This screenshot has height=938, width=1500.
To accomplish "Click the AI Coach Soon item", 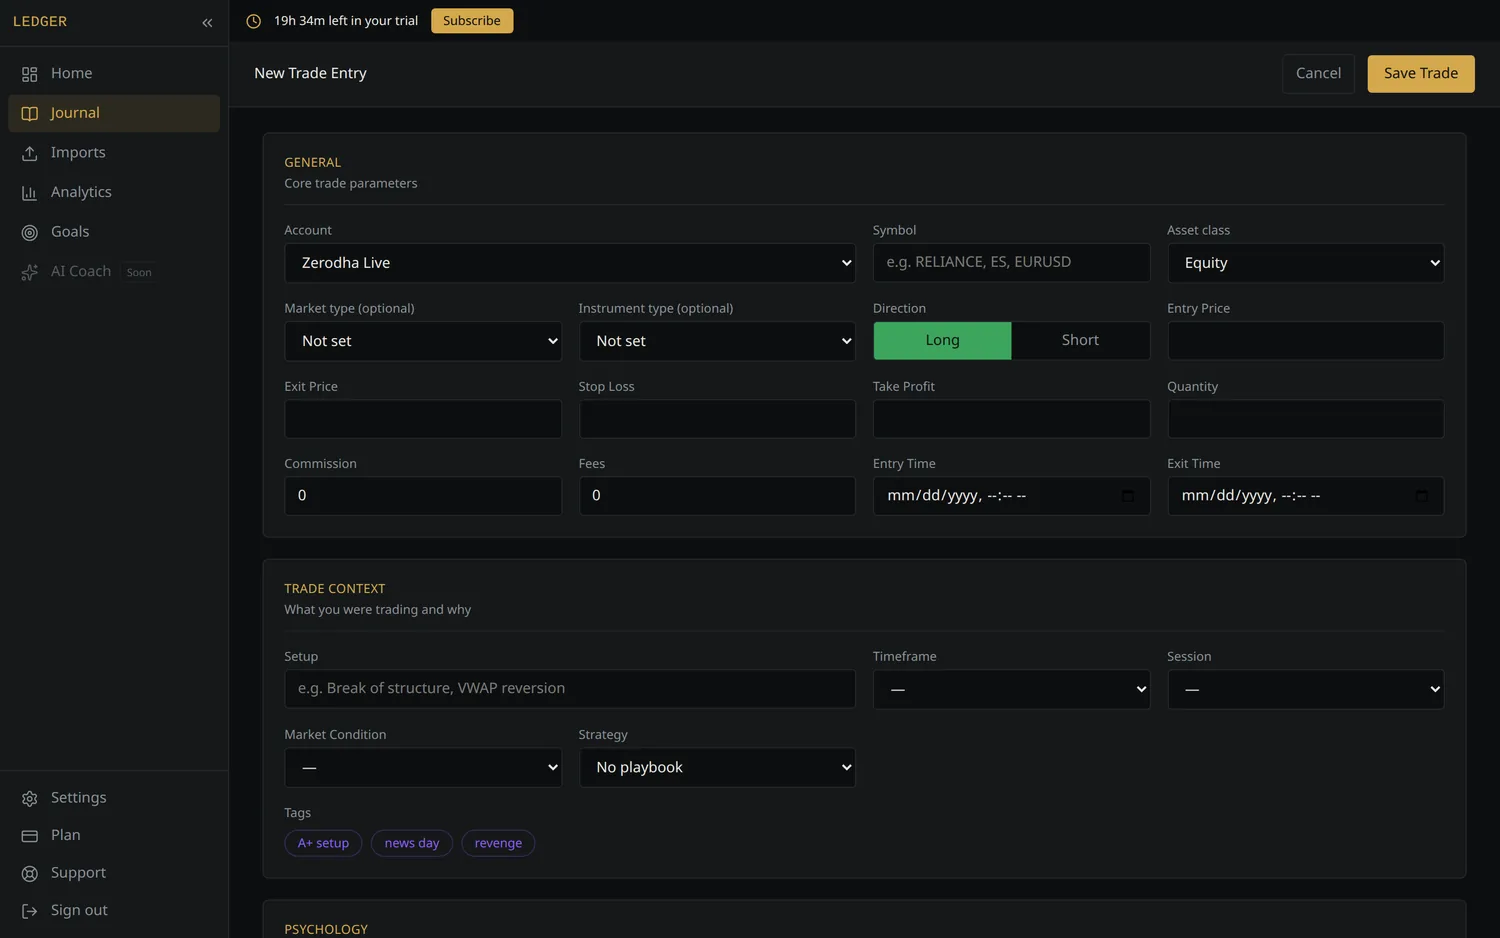I will point(114,272).
